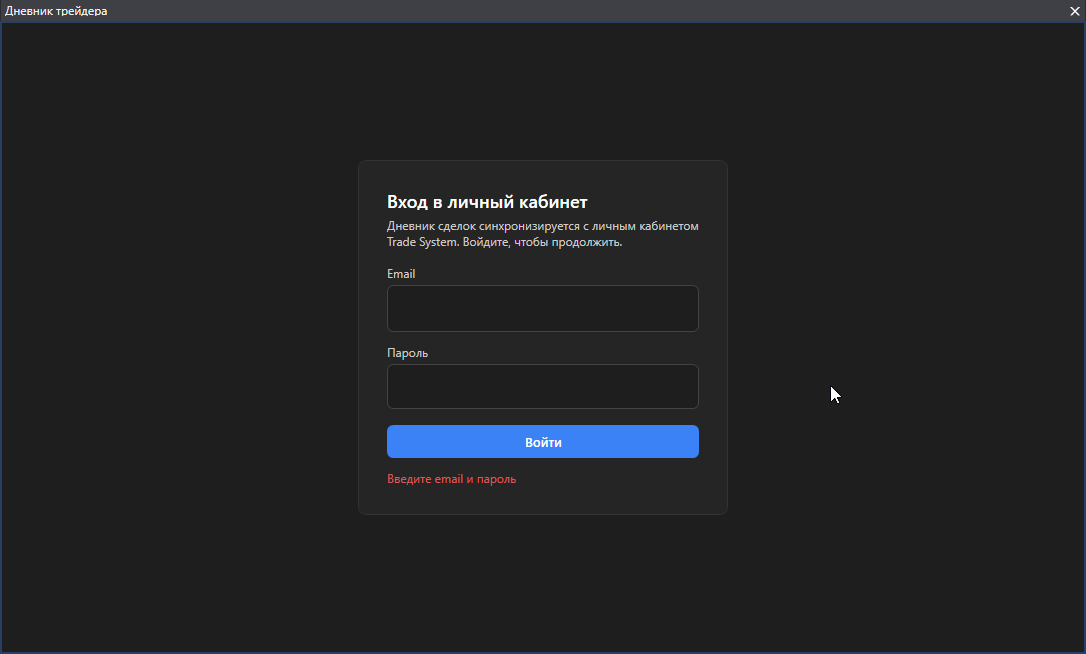Submit the form with the Войти button
The width and height of the screenshot is (1086, 654).
[x=542, y=441]
